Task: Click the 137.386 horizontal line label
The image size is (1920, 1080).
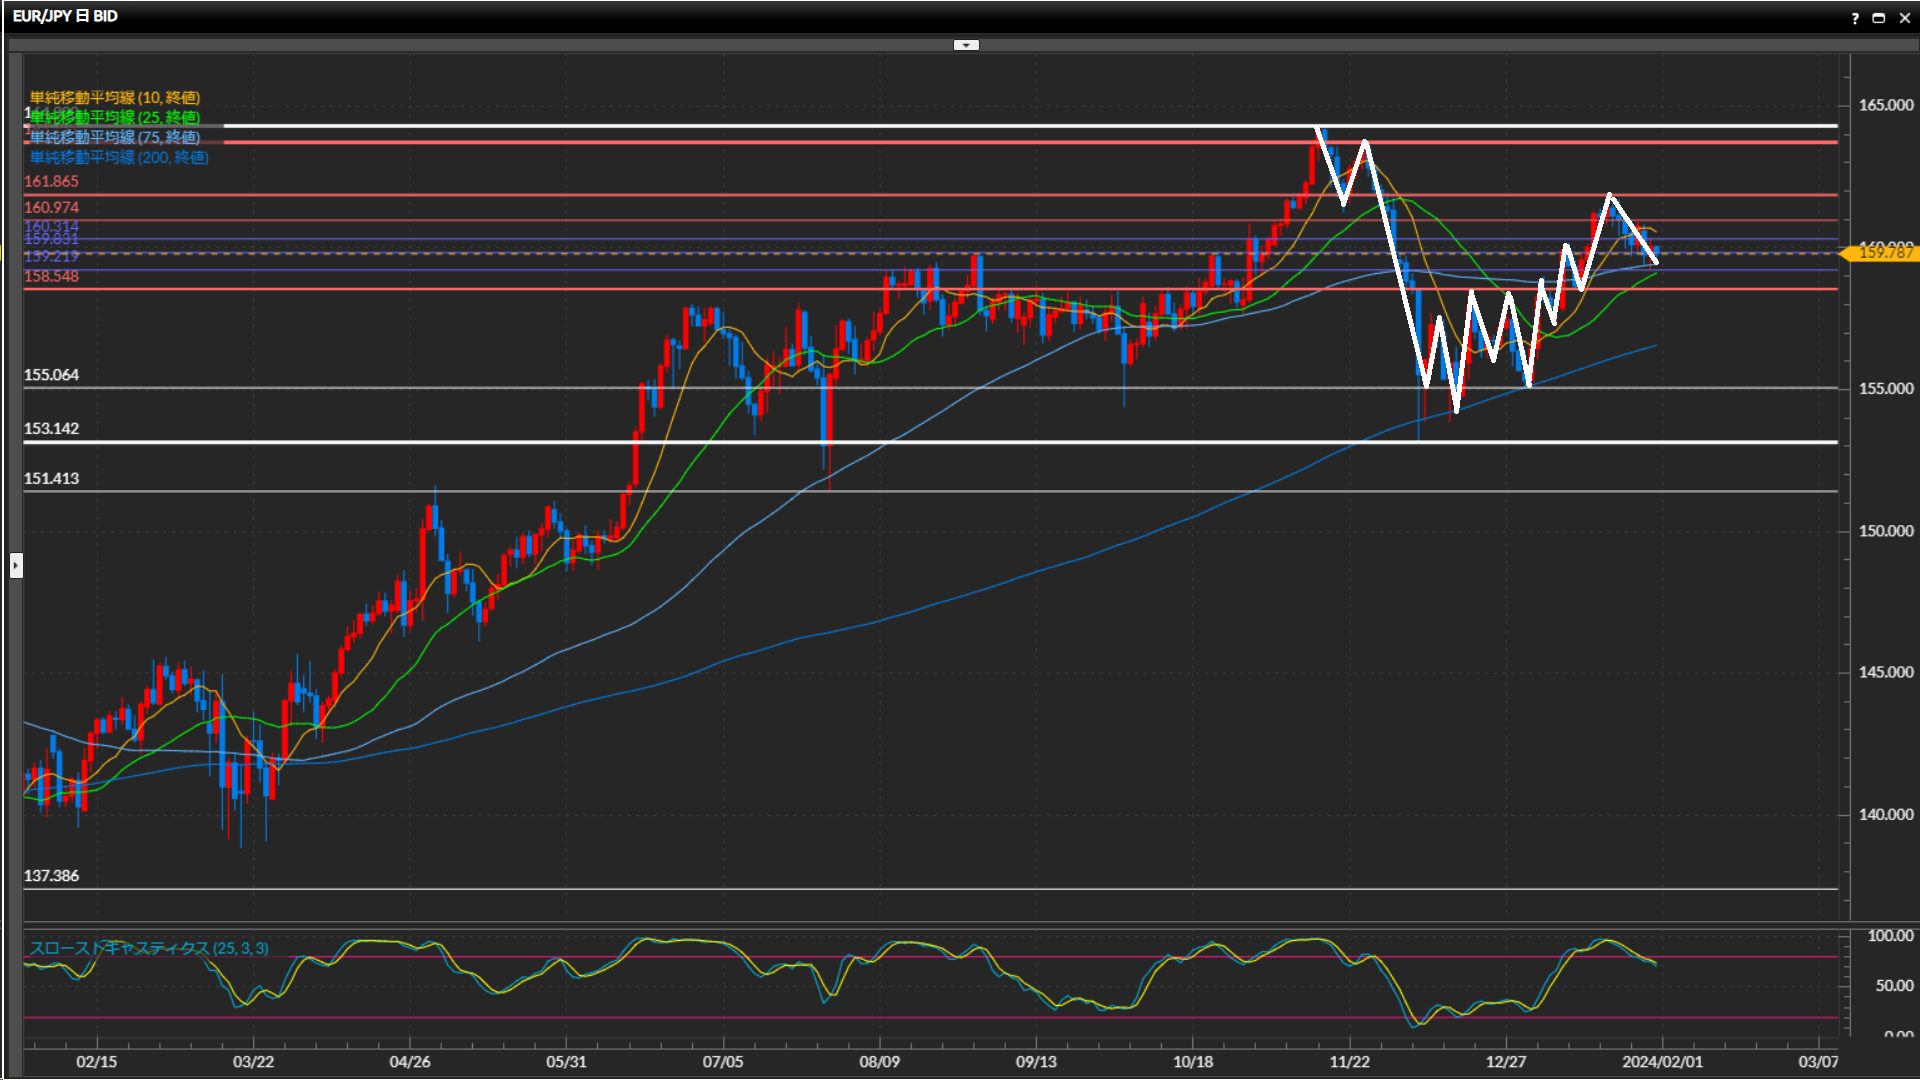Action: click(x=51, y=875)
